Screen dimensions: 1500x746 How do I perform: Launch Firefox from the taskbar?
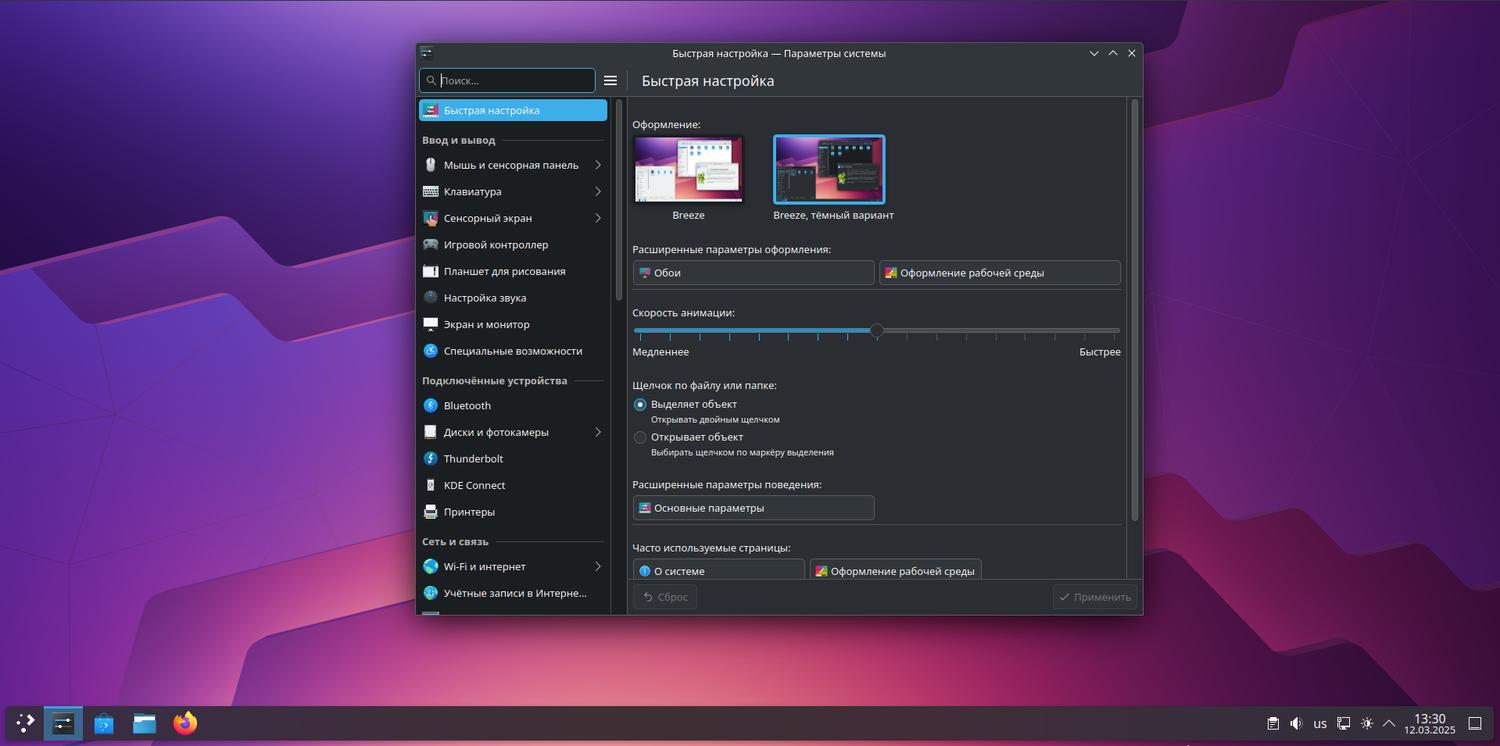(x=185, y=723)
